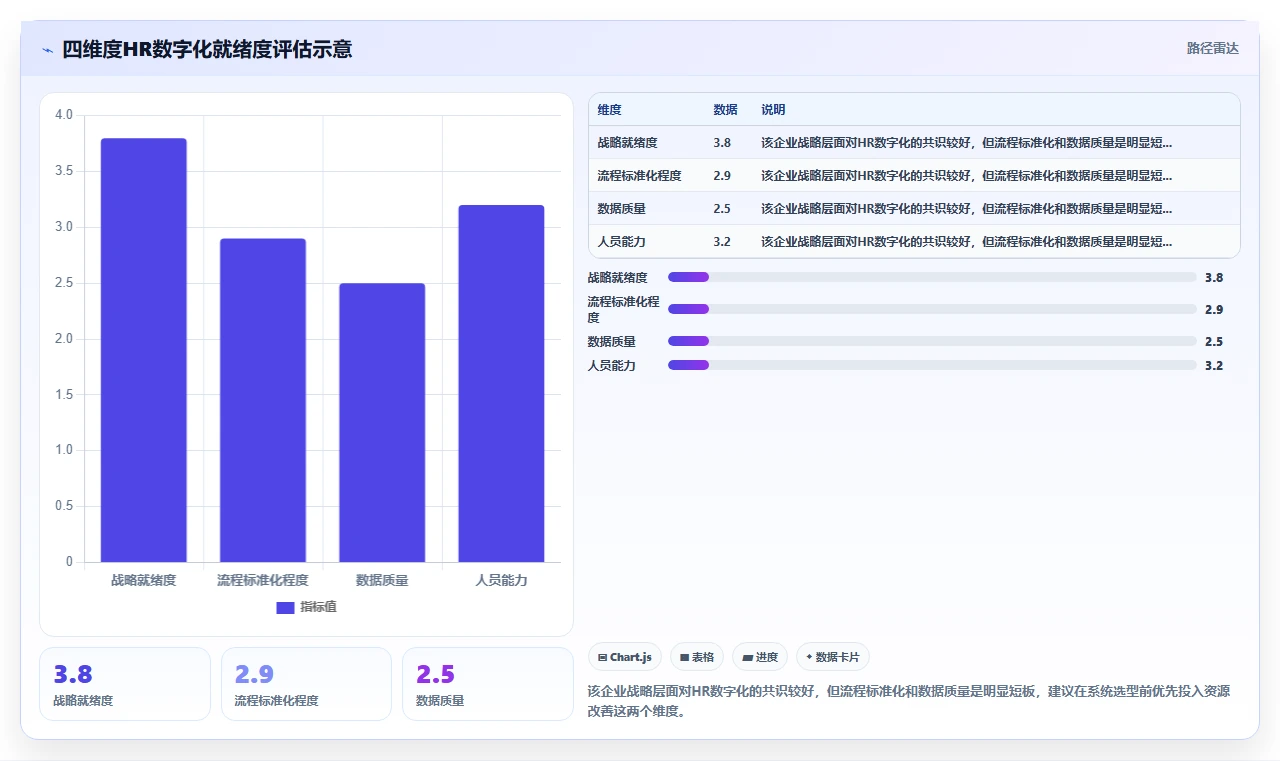Select the 战略就绪度 table row name
This screenshot has height=761, width=1280.
pos(627,143)
